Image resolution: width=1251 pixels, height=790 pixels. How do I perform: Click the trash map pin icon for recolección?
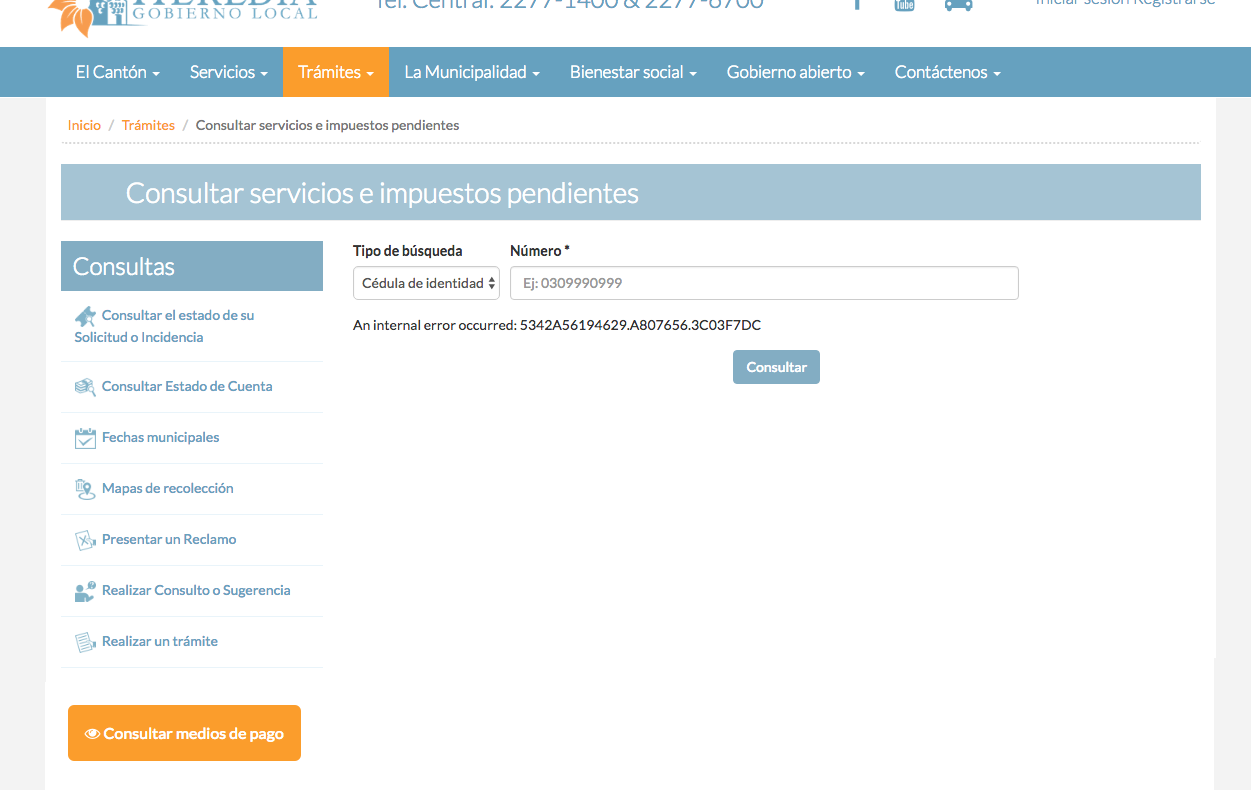[x=85, y=489]
